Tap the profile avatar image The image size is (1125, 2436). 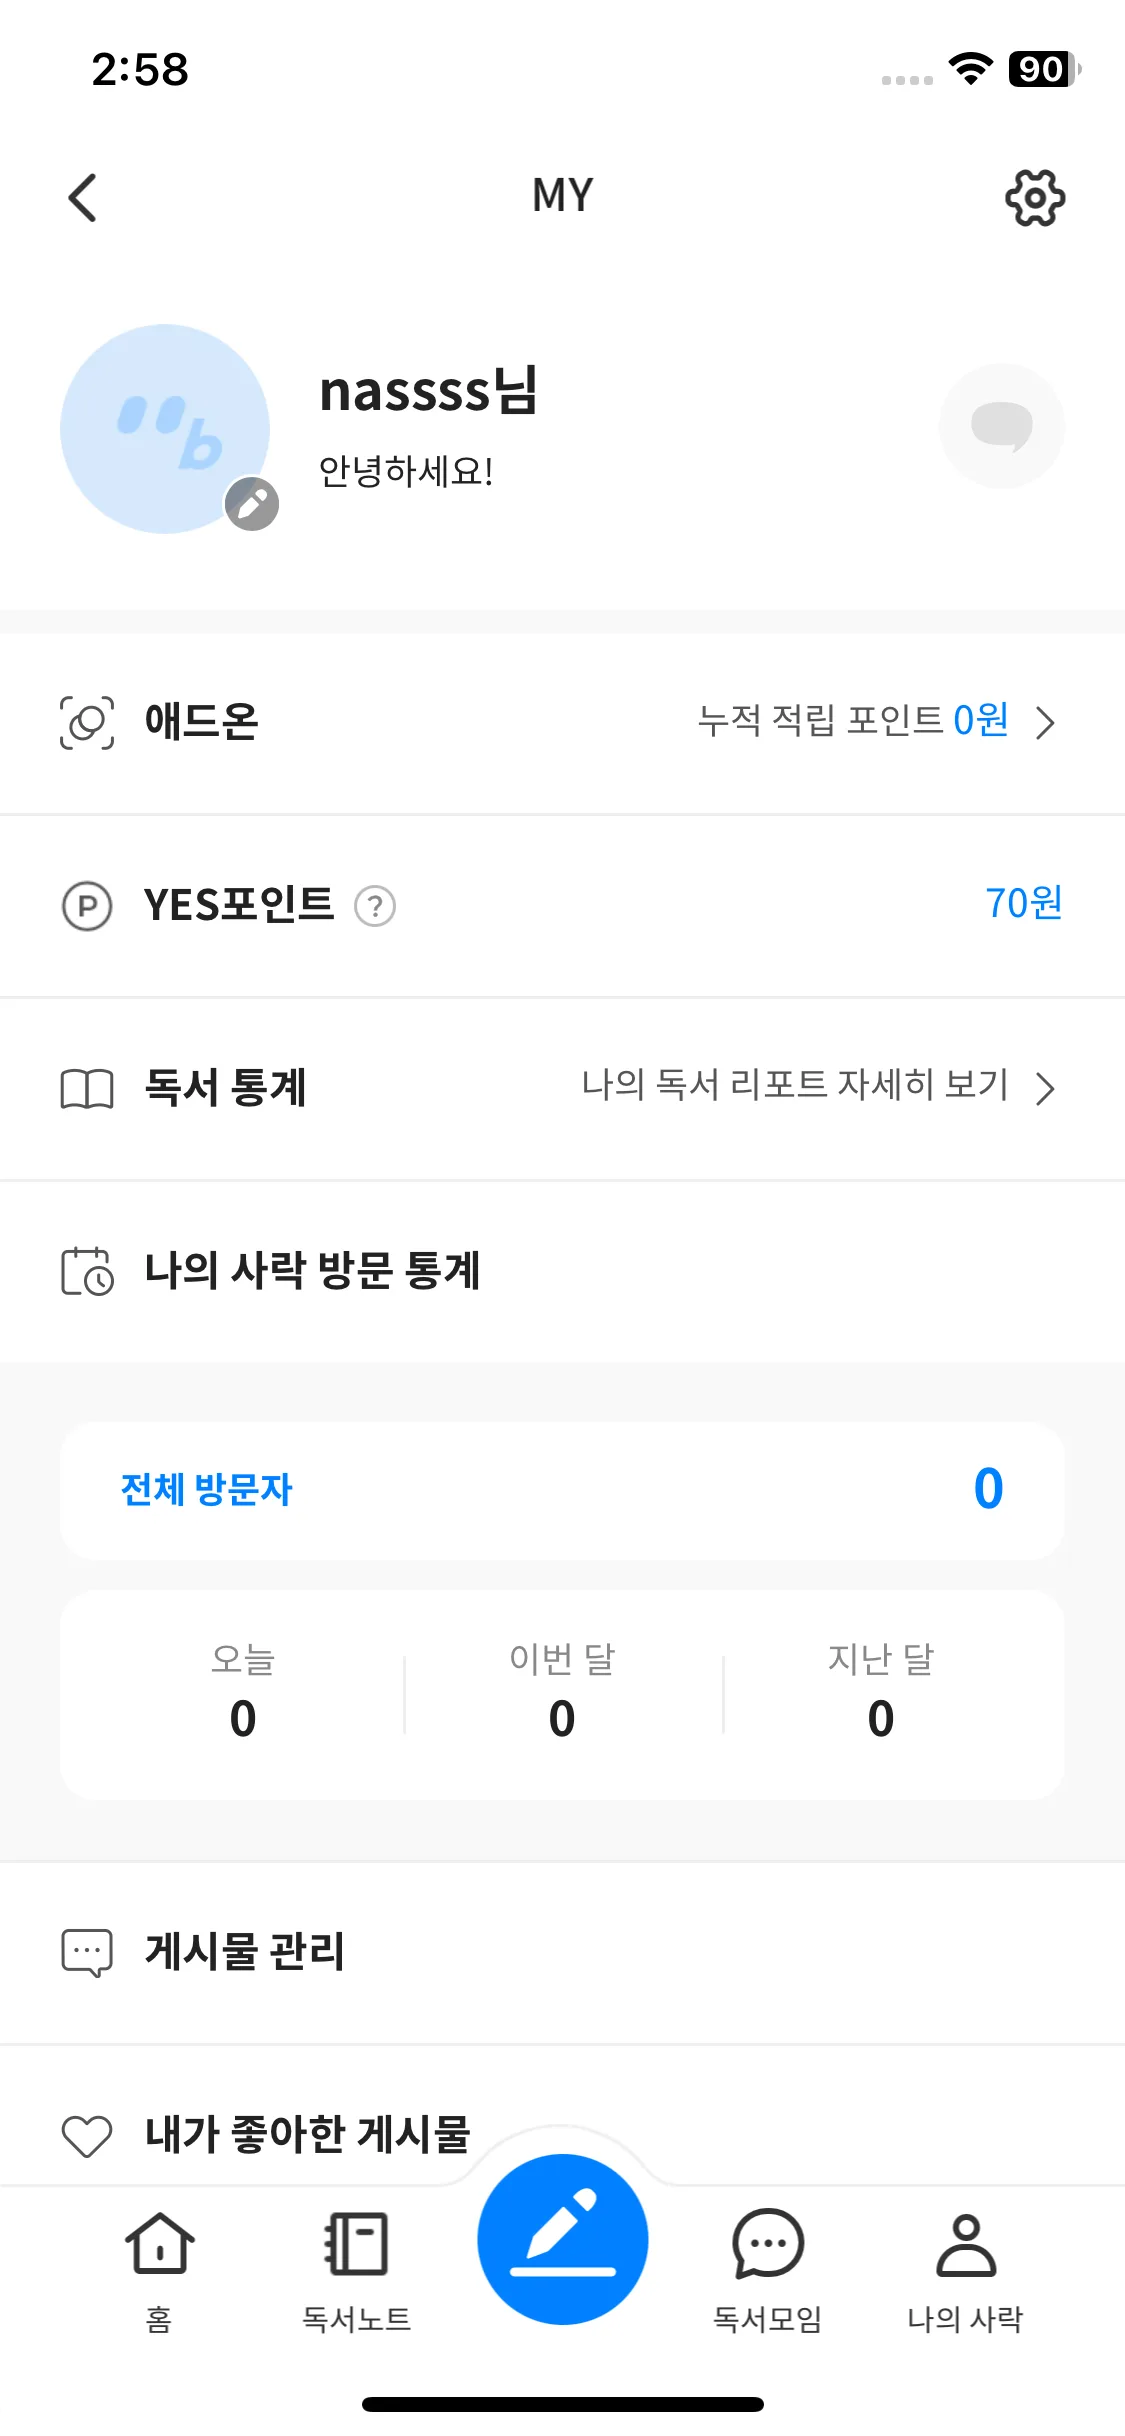[x=165, y=428]
